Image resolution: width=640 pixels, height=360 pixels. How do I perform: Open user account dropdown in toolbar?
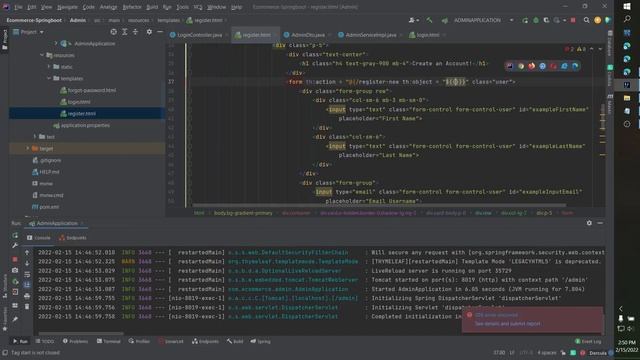tap(413, 20)
